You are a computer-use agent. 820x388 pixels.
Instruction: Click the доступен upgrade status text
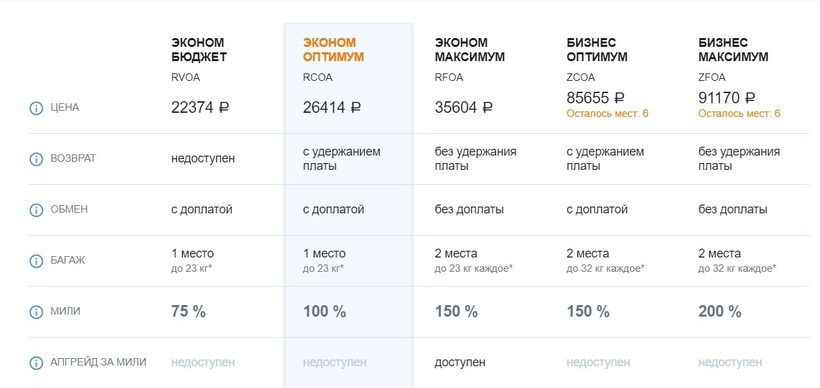(460, 362)
